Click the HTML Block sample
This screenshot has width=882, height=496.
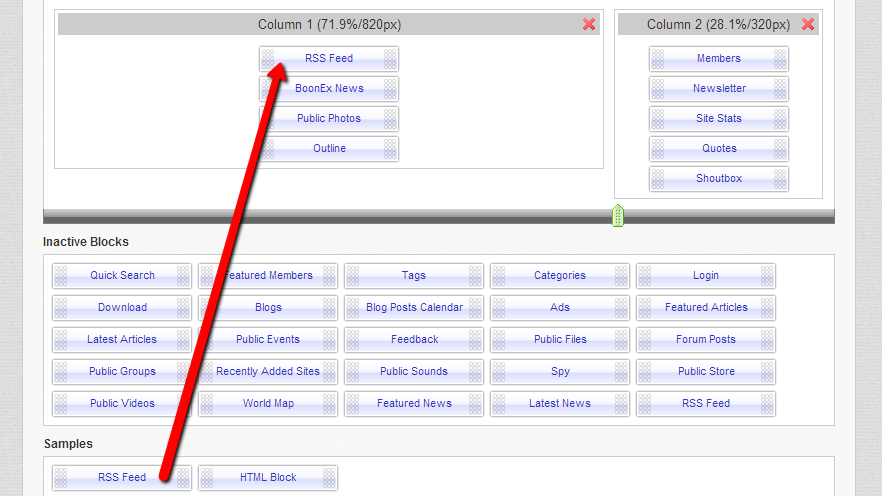[268, 478]
